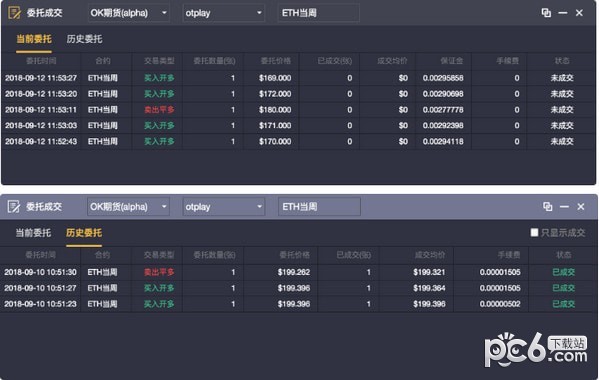The width and height of the screenshot is (599, 380).
Task: Click the $170.000 order price cell
Action: (275, 141)
